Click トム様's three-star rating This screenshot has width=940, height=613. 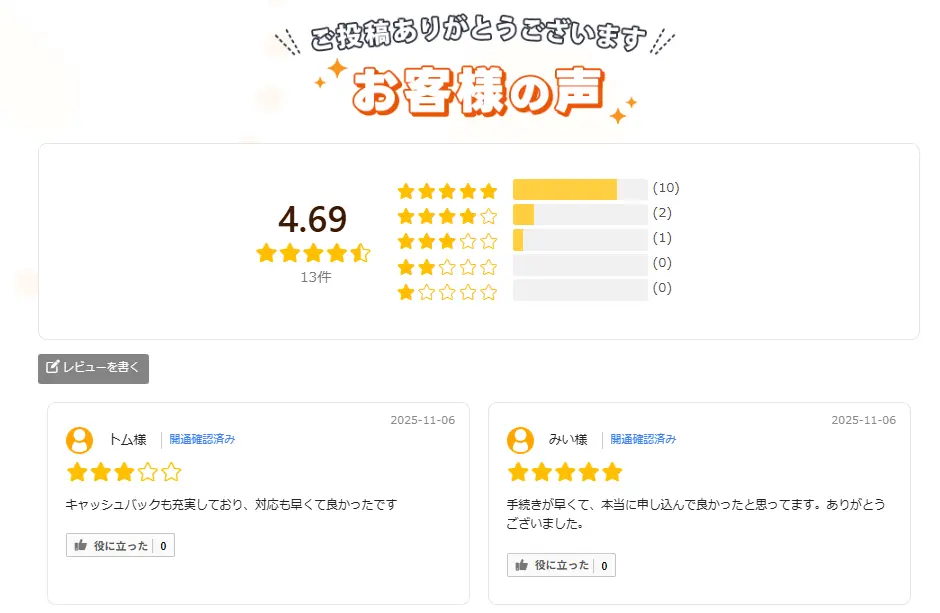click(x=124, y=472)
